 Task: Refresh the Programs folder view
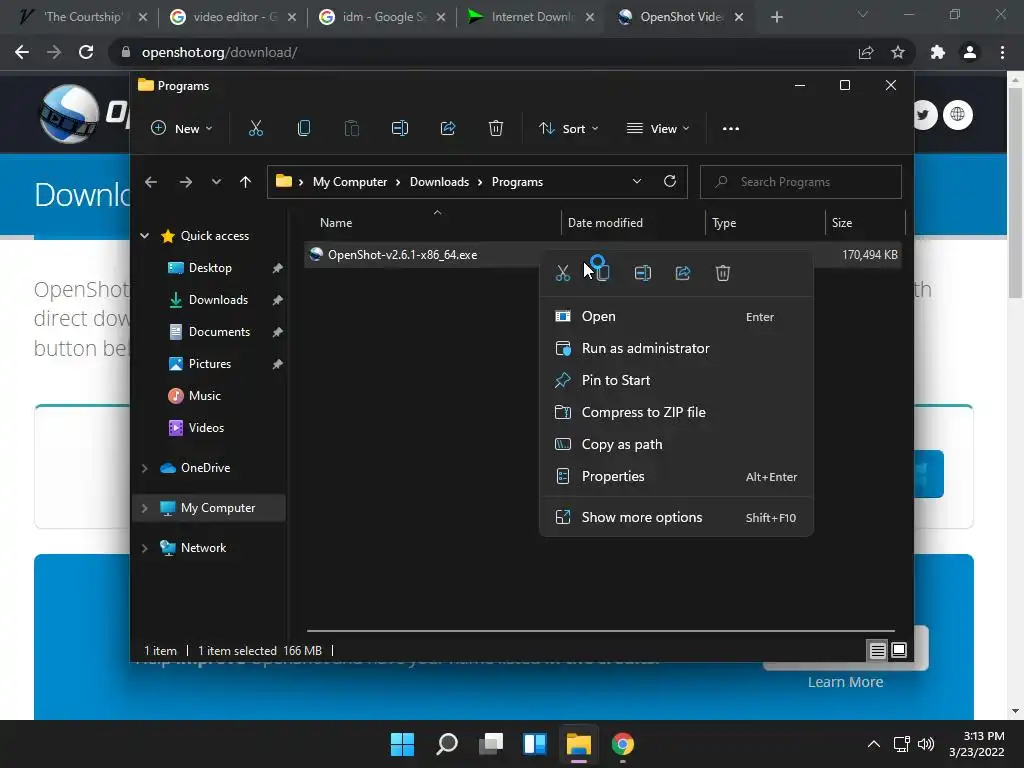coord(669,182)
